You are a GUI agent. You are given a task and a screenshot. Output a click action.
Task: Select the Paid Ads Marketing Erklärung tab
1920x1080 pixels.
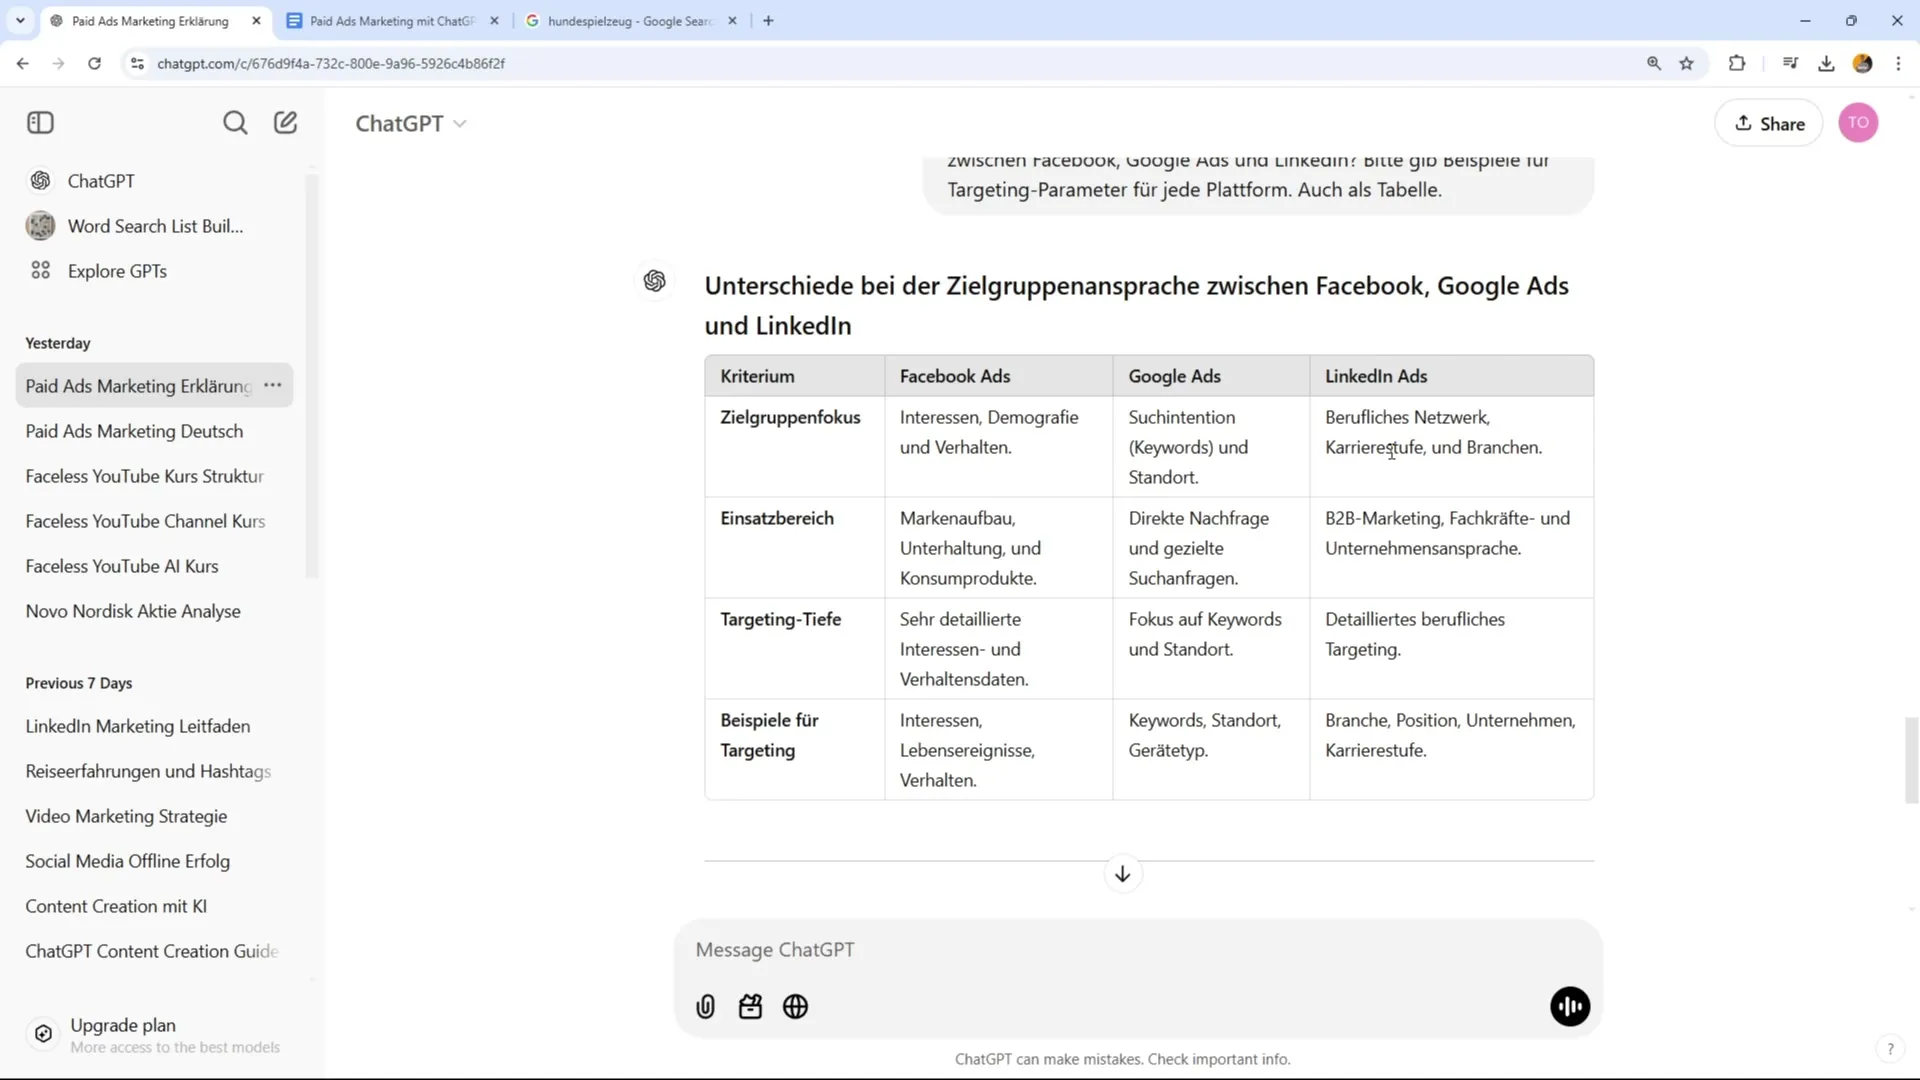[x=150, y=21]
